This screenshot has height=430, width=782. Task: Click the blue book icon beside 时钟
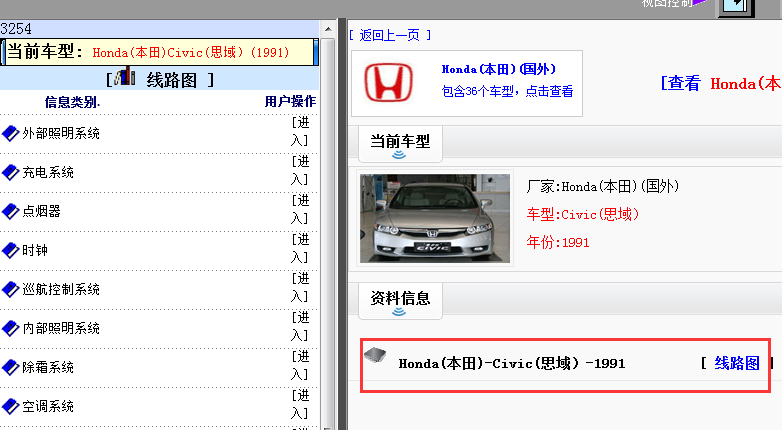[x=10, y=250]
